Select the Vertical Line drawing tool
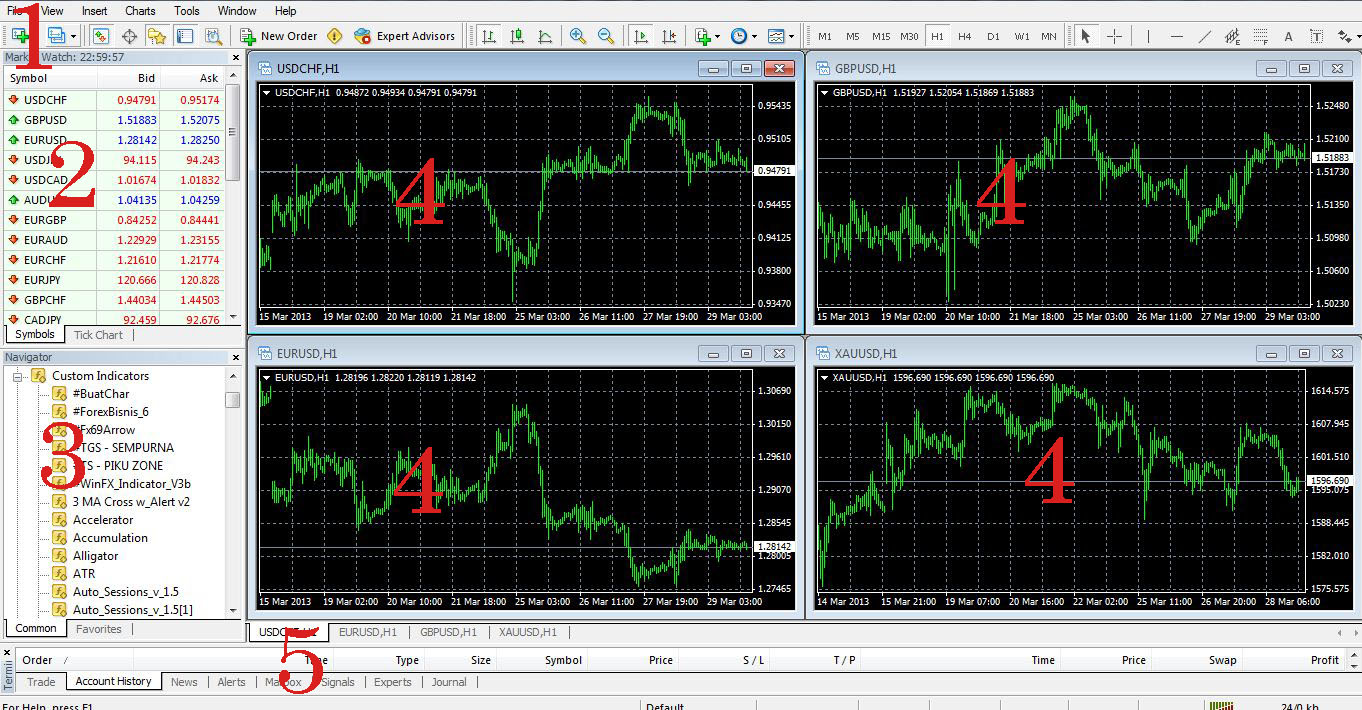This screenshot has width=1362, height=710. click(x=1148, y=36)
